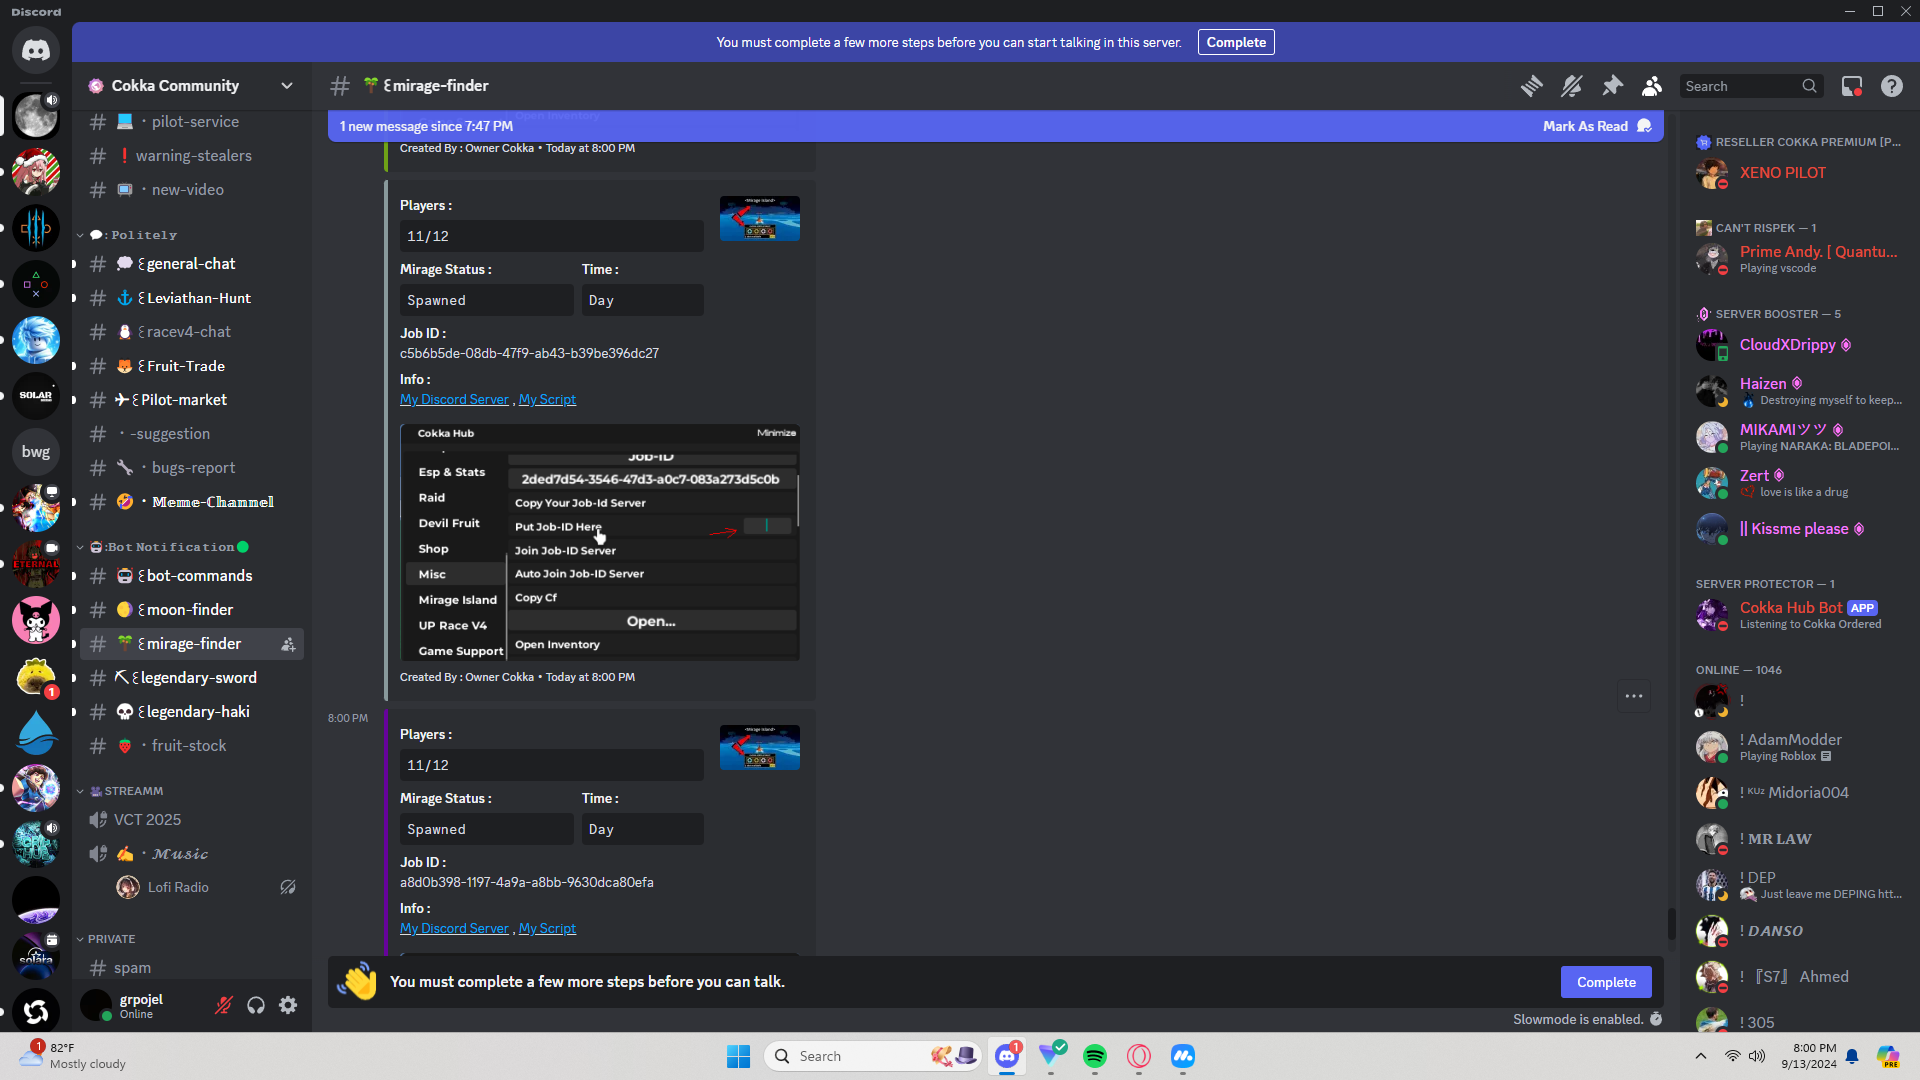Viewport: 1920px width, 1080px height.
Task: Open the bot-commands channel
Action: (192, 576)
